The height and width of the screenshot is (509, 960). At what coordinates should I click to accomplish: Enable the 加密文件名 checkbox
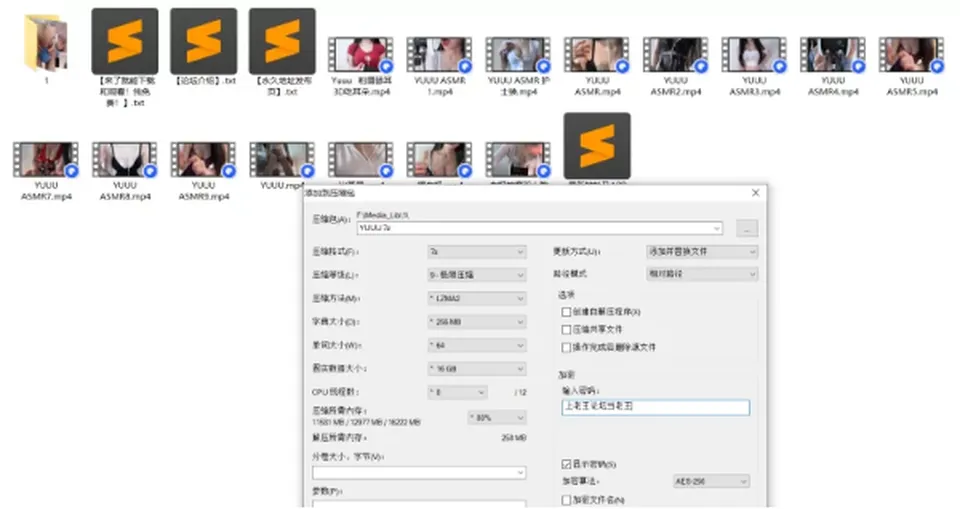[566, 500]
